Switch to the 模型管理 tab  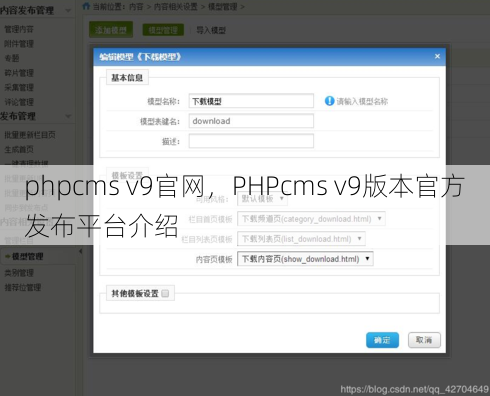coord(163,30)
